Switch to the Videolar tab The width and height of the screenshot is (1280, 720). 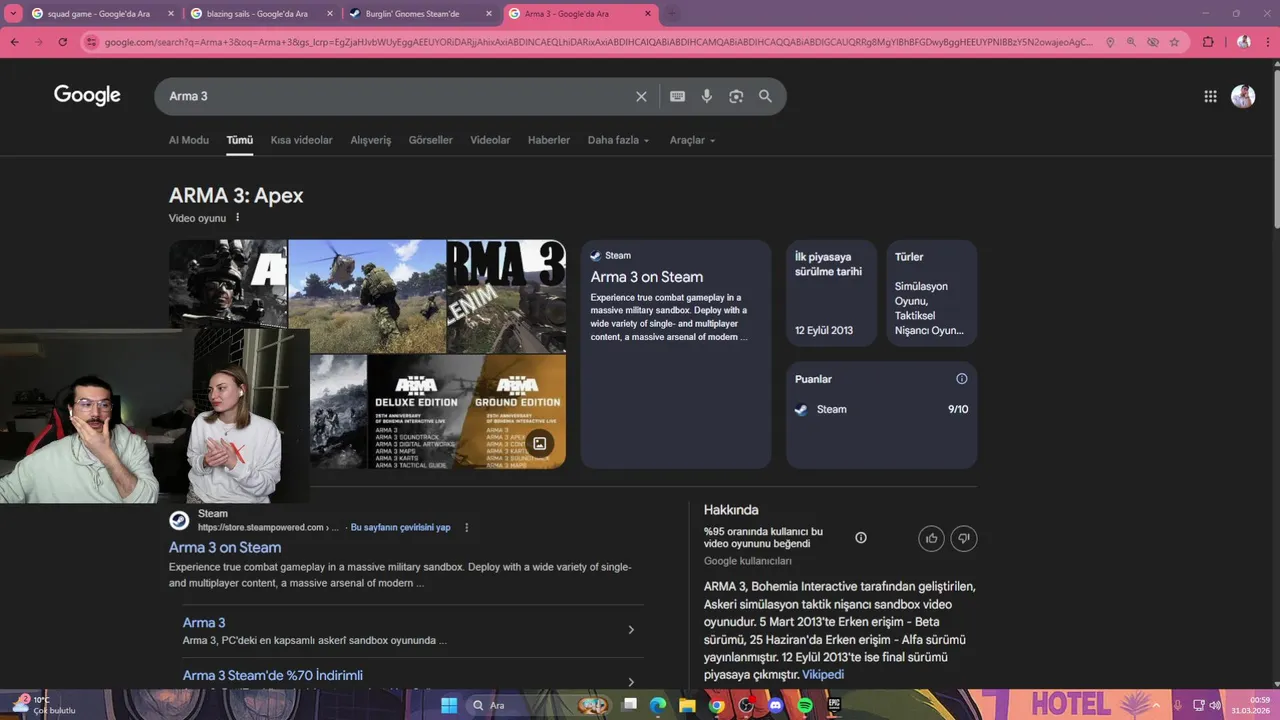tap(490, 140)
